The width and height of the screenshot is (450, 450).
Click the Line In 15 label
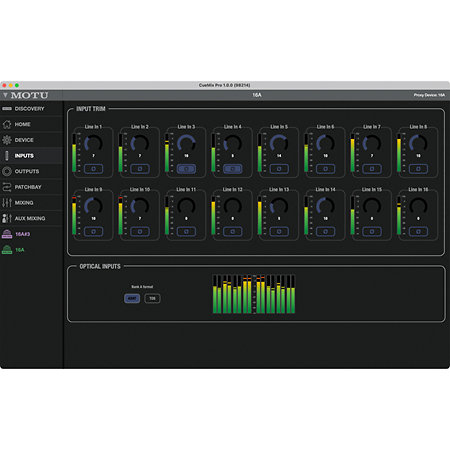click(372, 189)
